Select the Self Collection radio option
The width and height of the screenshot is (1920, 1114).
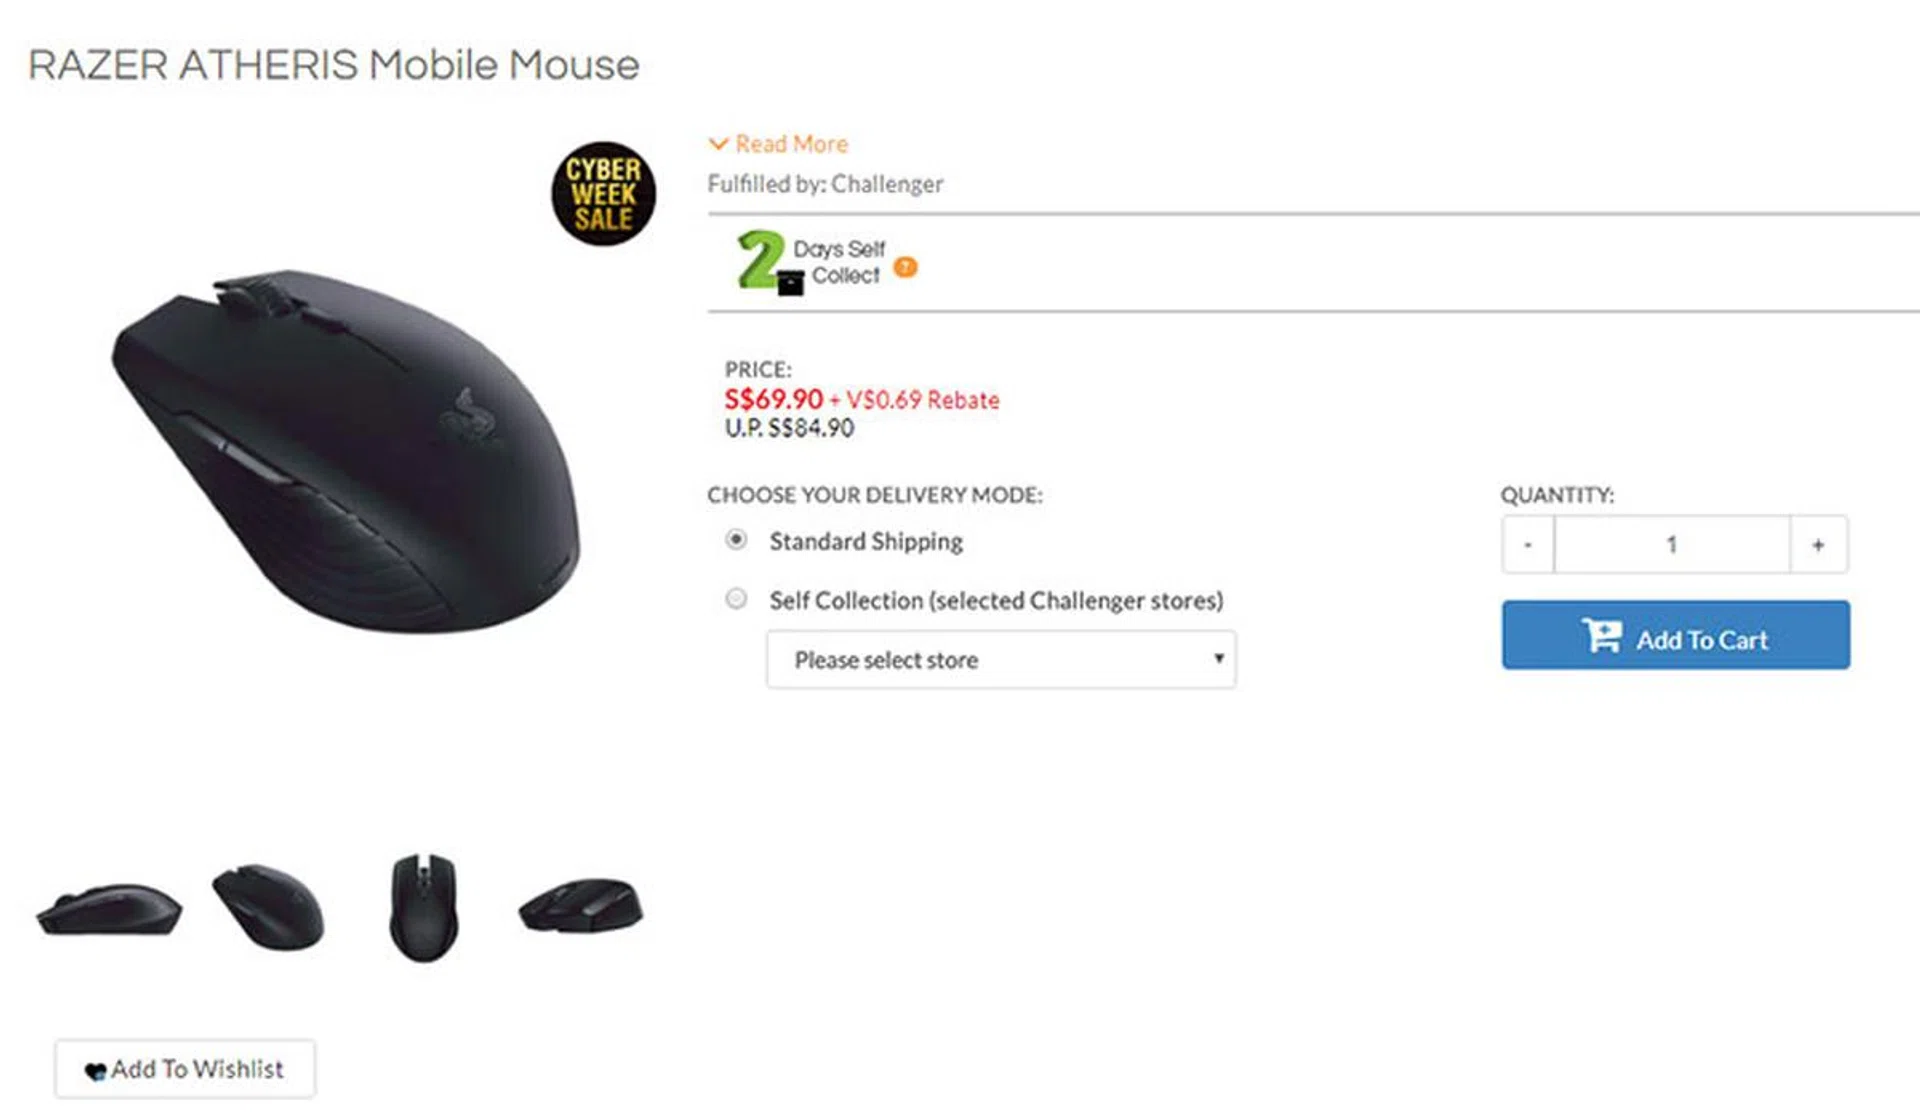736,599
